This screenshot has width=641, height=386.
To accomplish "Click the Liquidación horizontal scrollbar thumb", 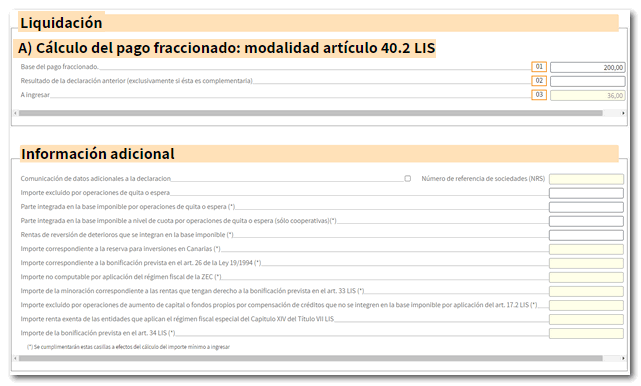I will 311,113.
